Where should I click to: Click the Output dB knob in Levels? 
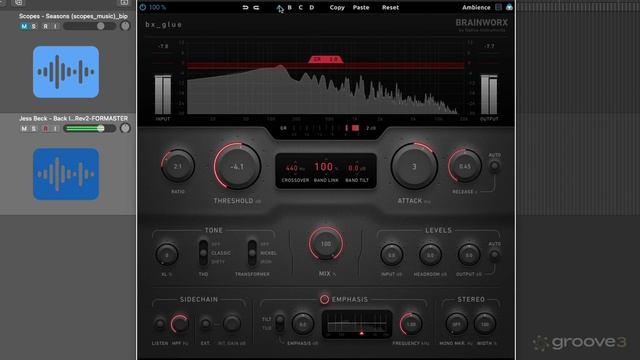click(x=469, y=255)
